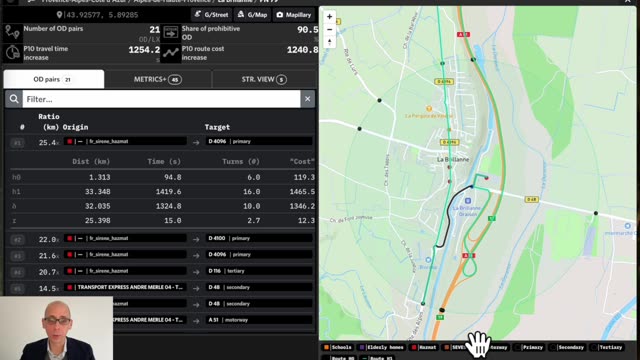Image resolution: width=640 pixels, height=360 pixels.
Task: Toggle the Tertiary roads legend layer
Action: tap(607, 347)
